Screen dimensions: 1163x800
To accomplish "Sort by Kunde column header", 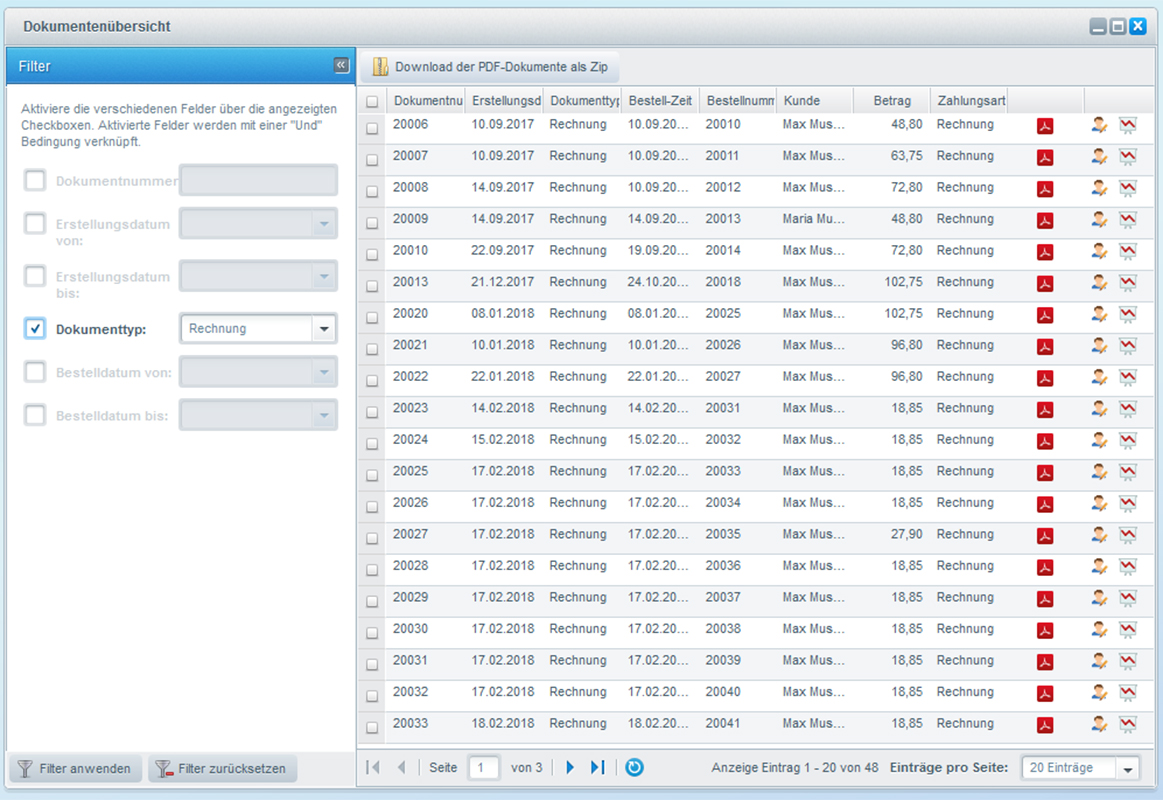I will click(x=815, y=100).
